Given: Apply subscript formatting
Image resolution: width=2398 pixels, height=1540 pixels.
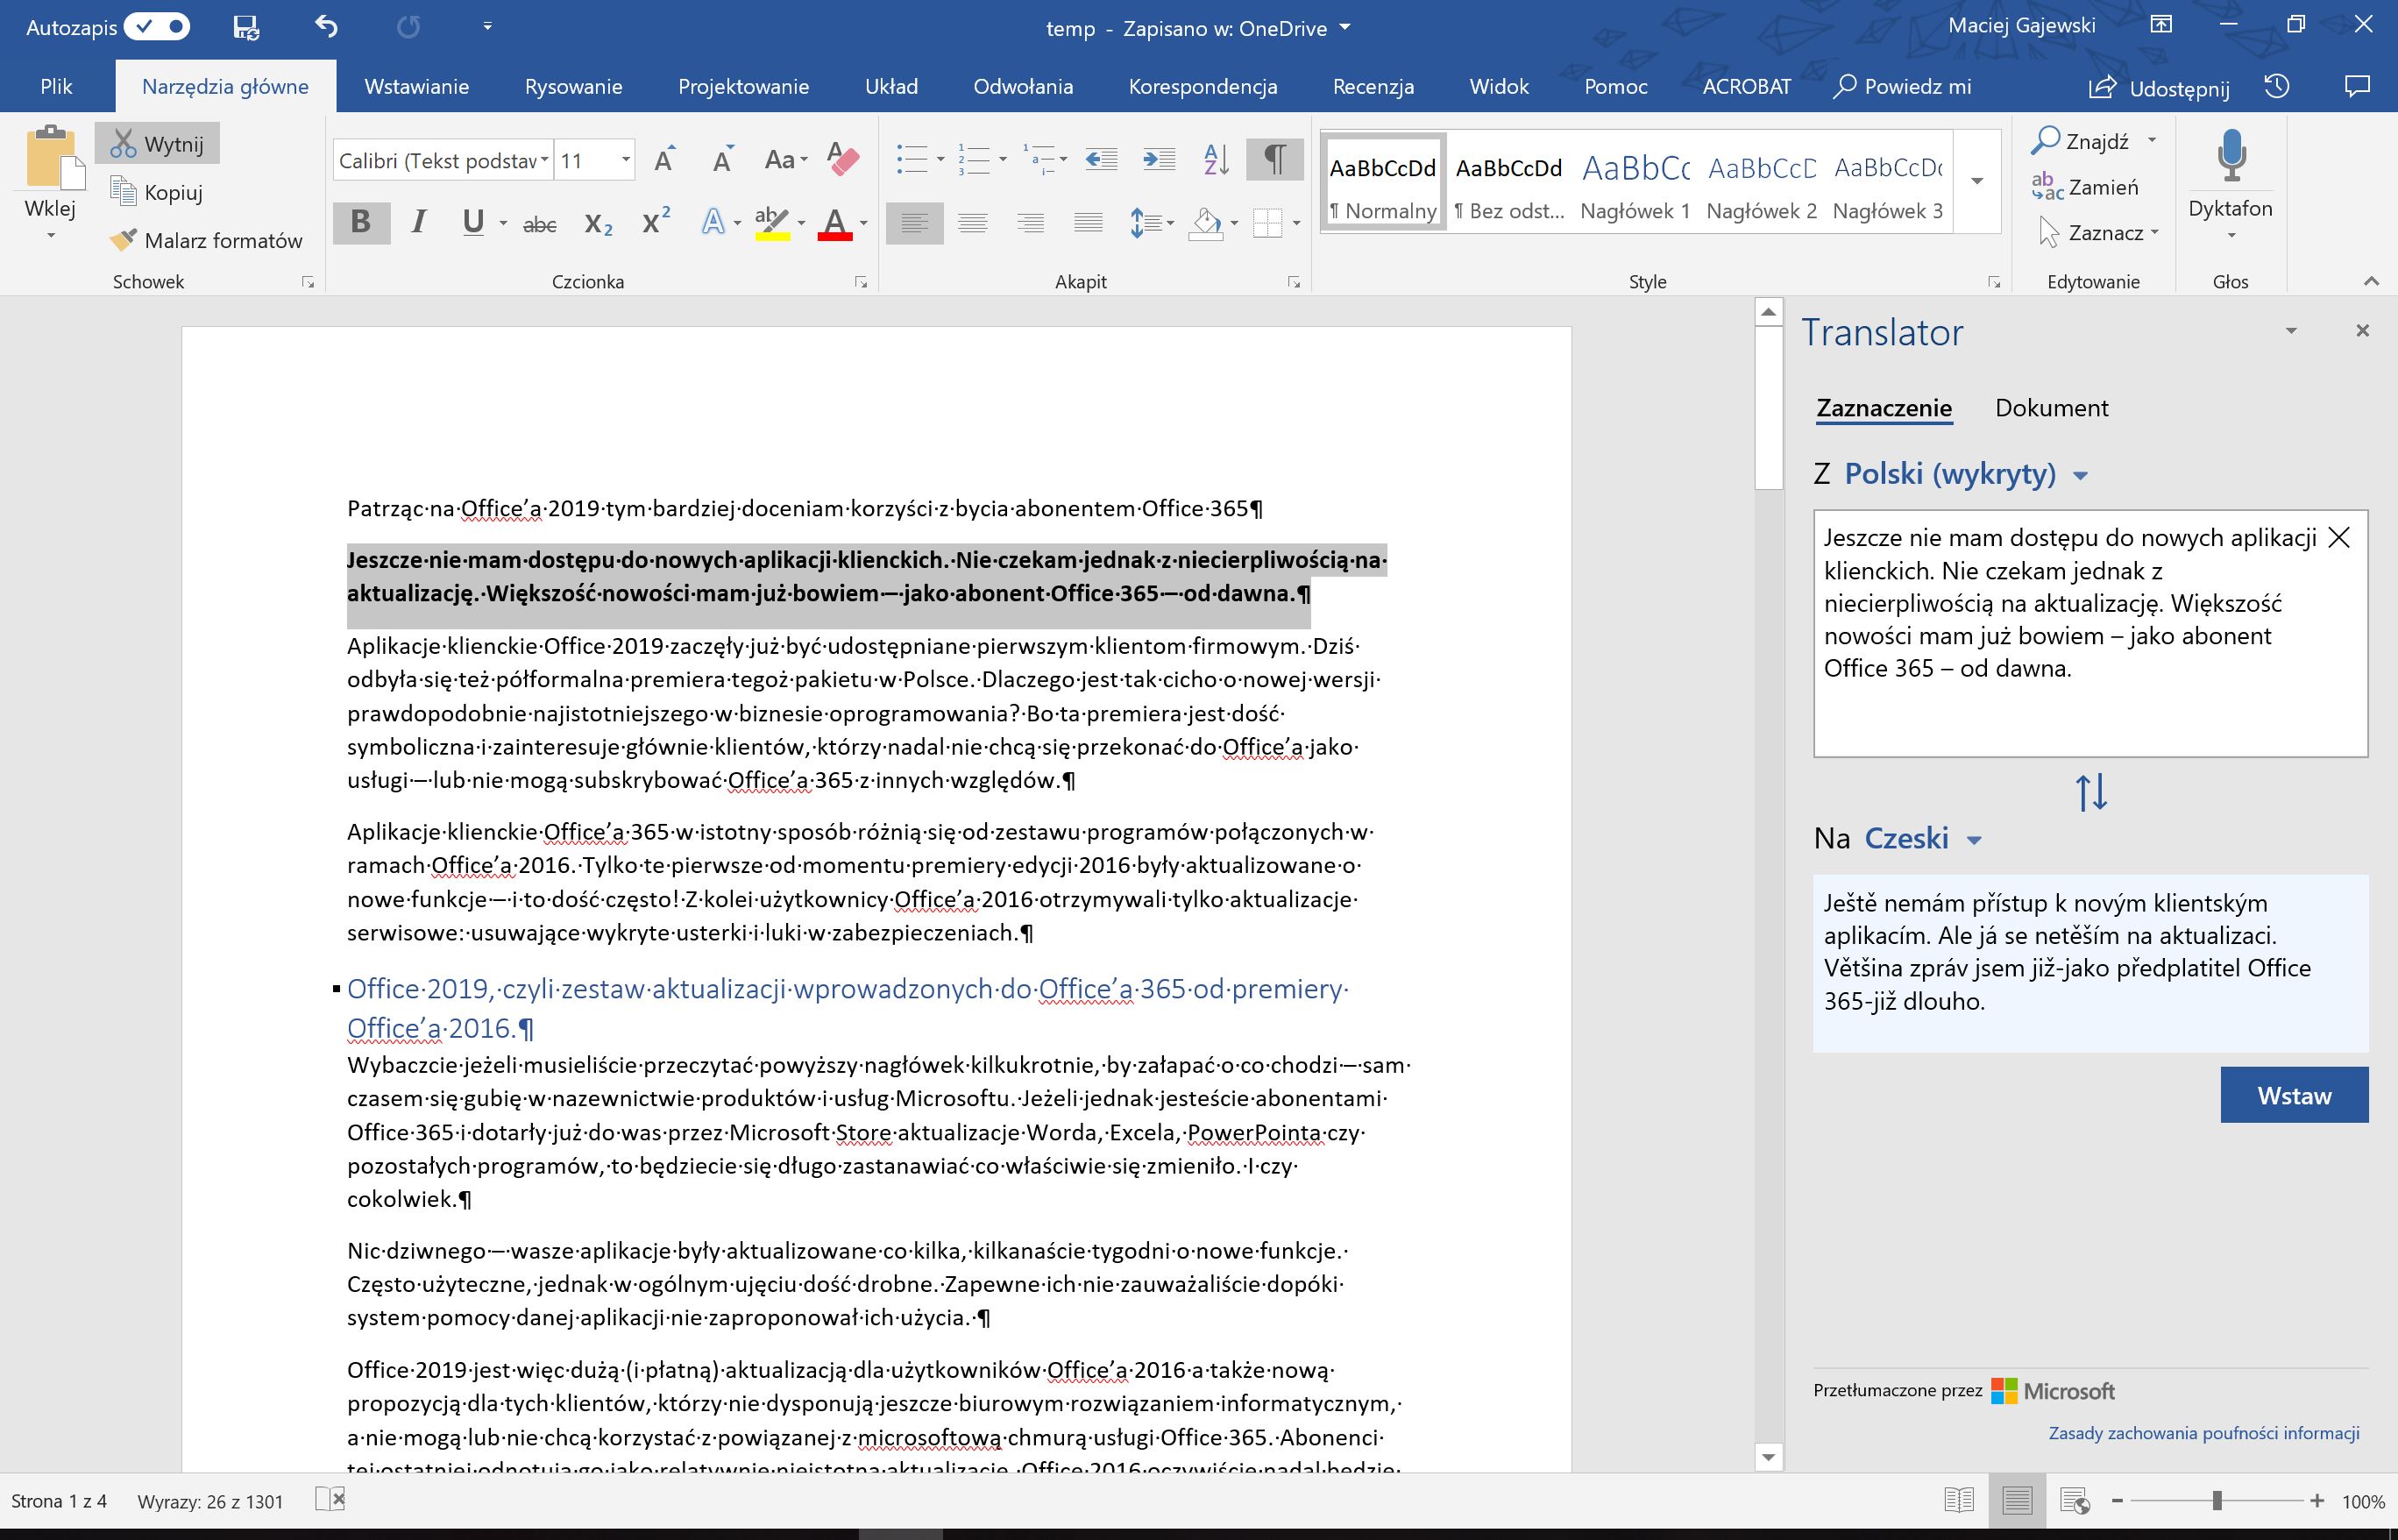Looking at the screenshot, I should 598,223.
